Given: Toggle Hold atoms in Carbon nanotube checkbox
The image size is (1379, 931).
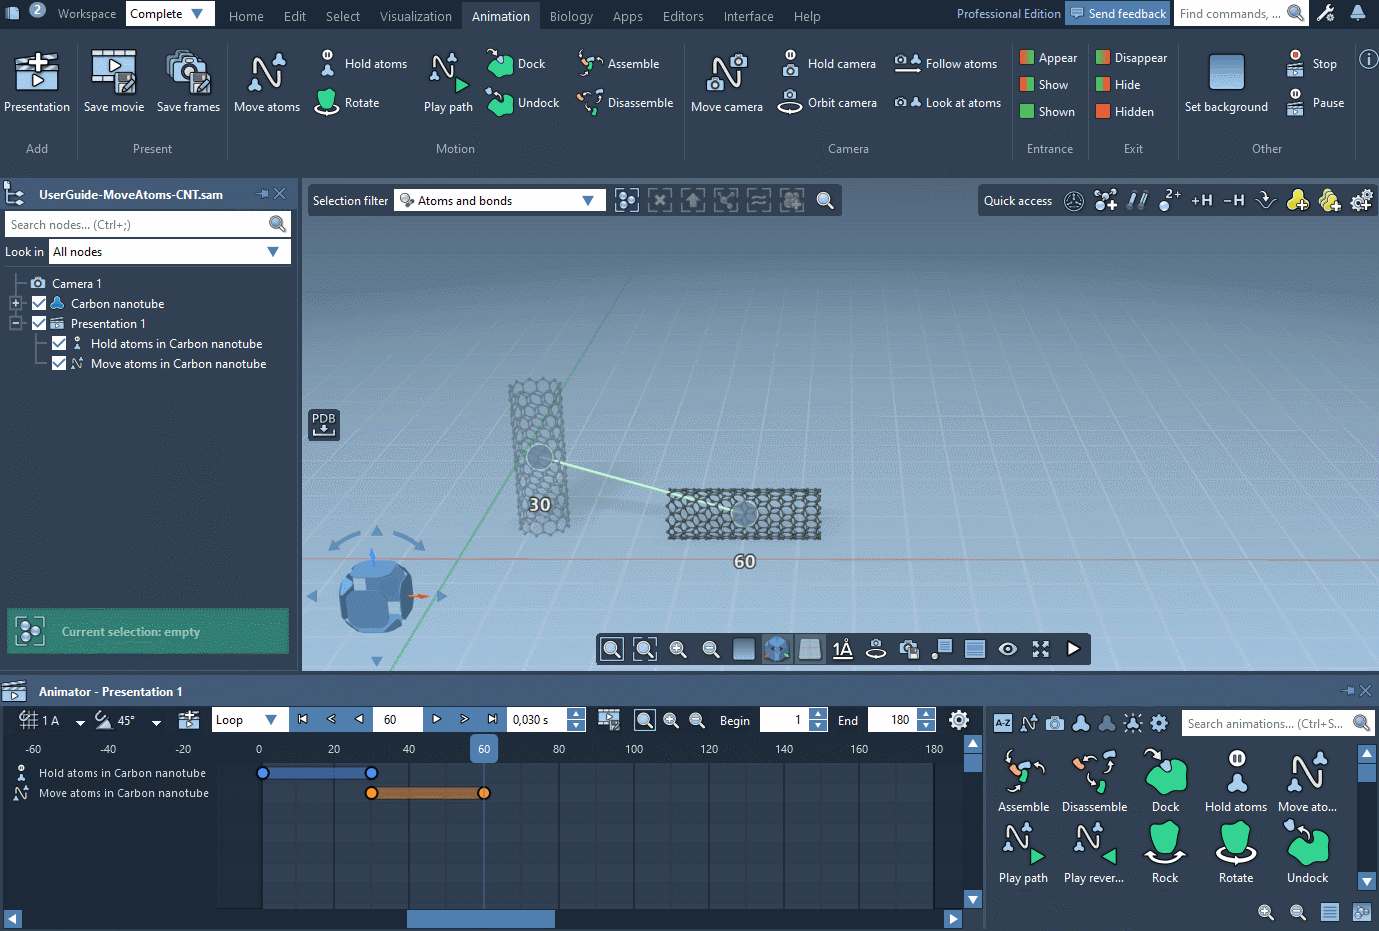Looking at the screenshot, I should [x=59, y=343].
